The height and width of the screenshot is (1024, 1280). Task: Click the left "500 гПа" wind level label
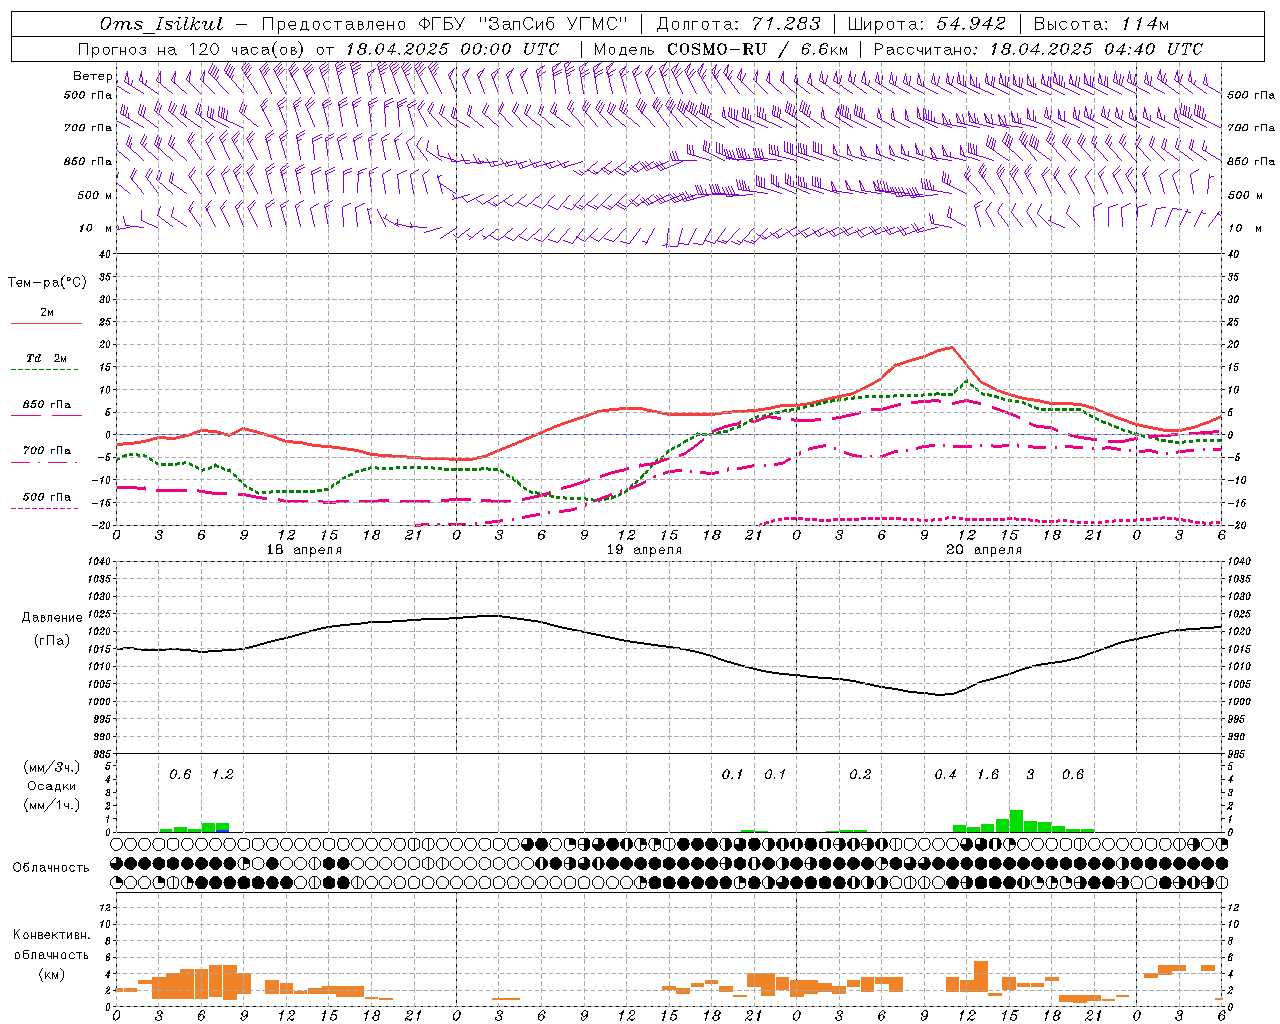tap(87, 95)
